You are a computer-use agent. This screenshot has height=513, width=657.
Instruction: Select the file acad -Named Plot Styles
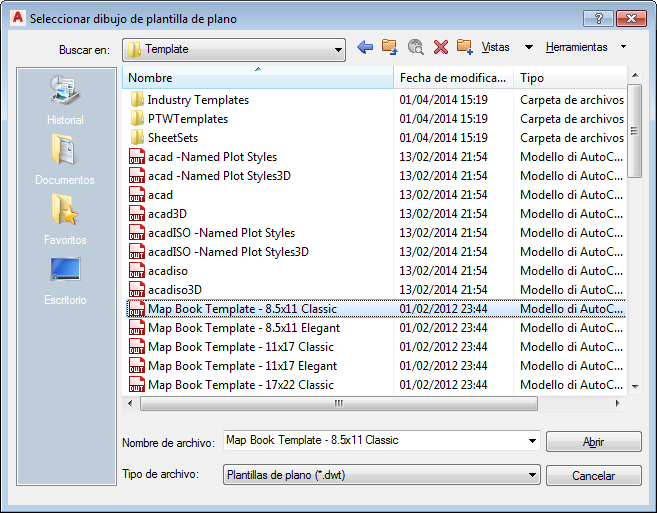tap(212, 157)
